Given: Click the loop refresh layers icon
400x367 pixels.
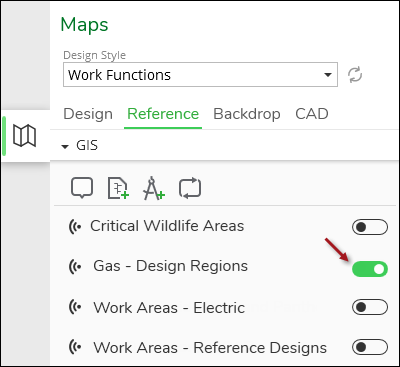Looking at the screenshot, I should 190,188.
